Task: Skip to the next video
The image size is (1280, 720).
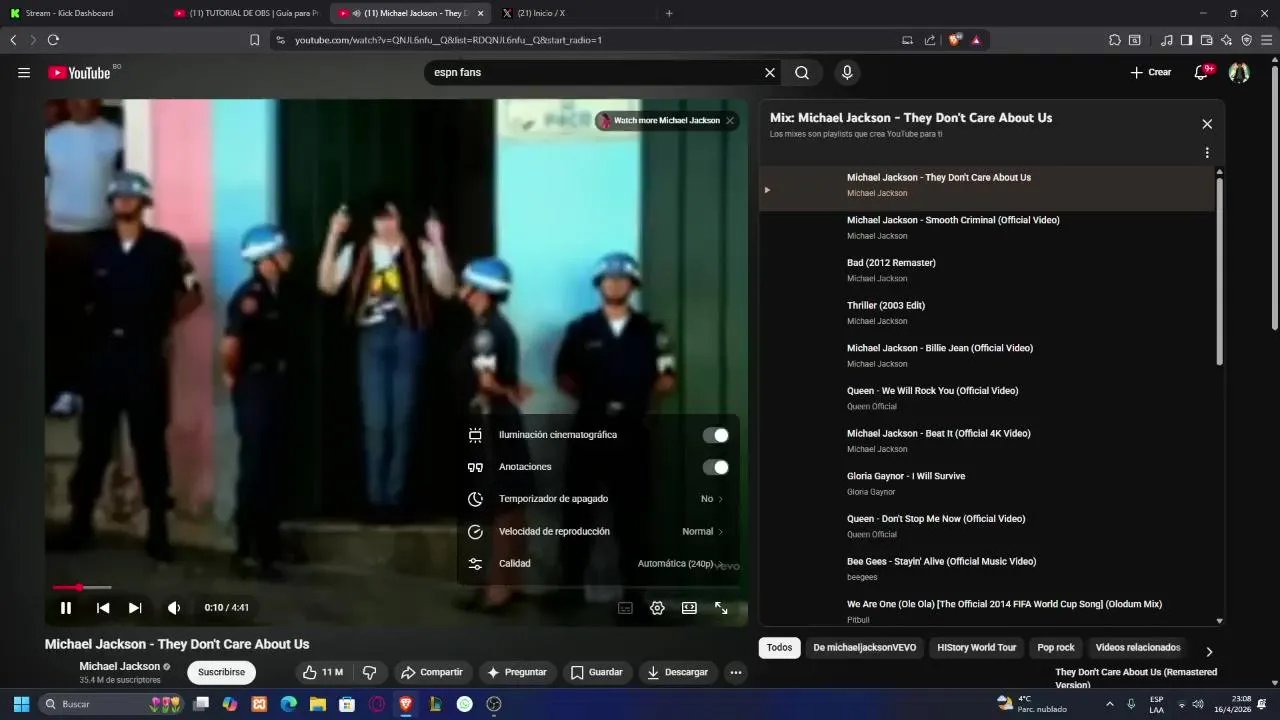Action: [x=135, y=607]
